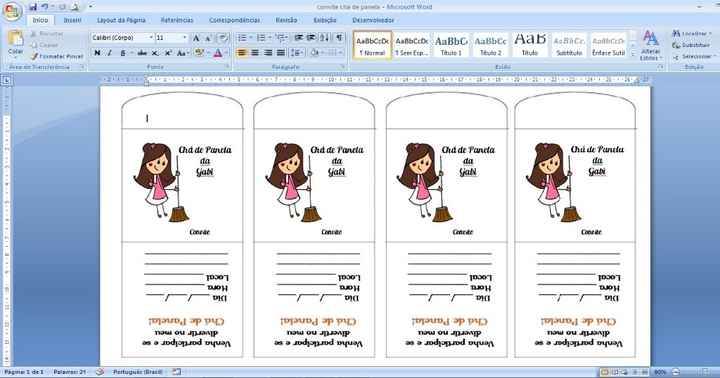This screenshot has width=720, height=378.
Task: Switch to the Início tab
Action: [x=40, y=20]
